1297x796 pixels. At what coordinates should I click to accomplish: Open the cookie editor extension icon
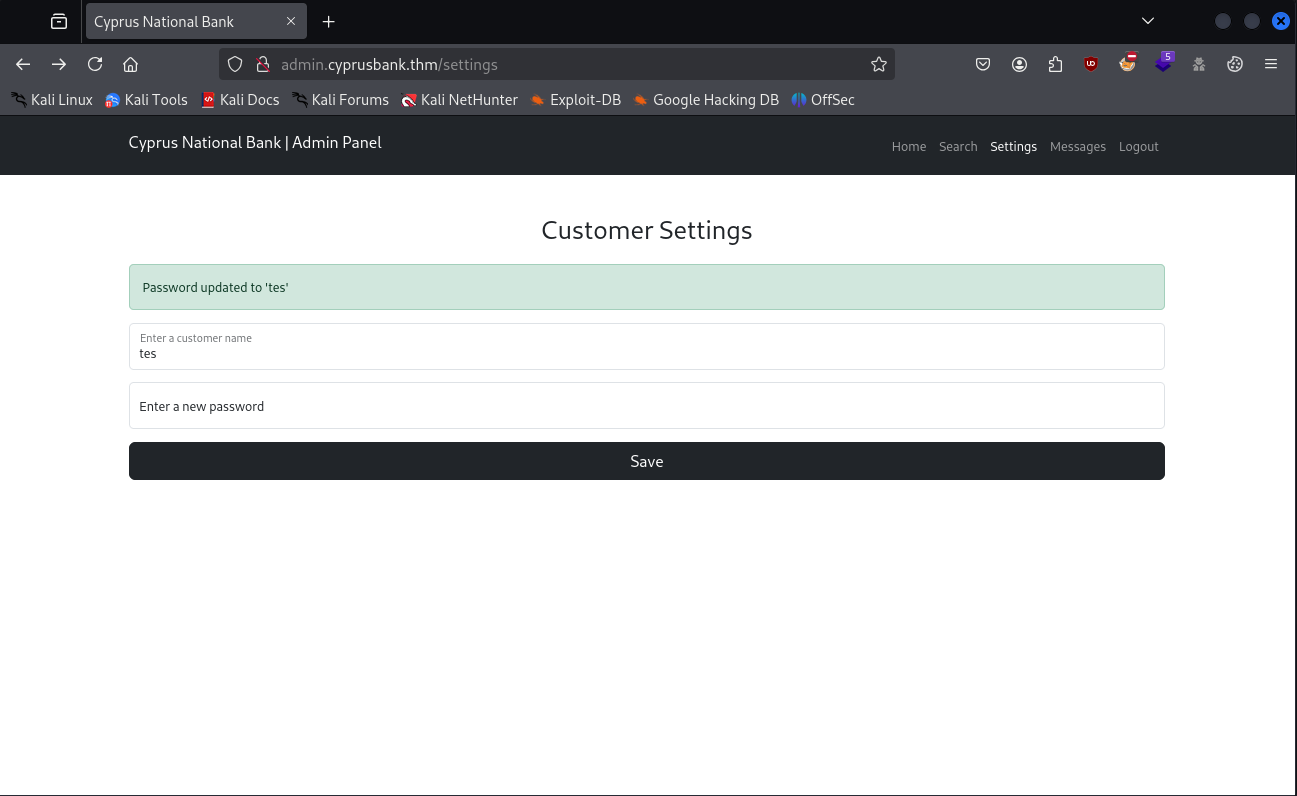tap(1235, 64)
